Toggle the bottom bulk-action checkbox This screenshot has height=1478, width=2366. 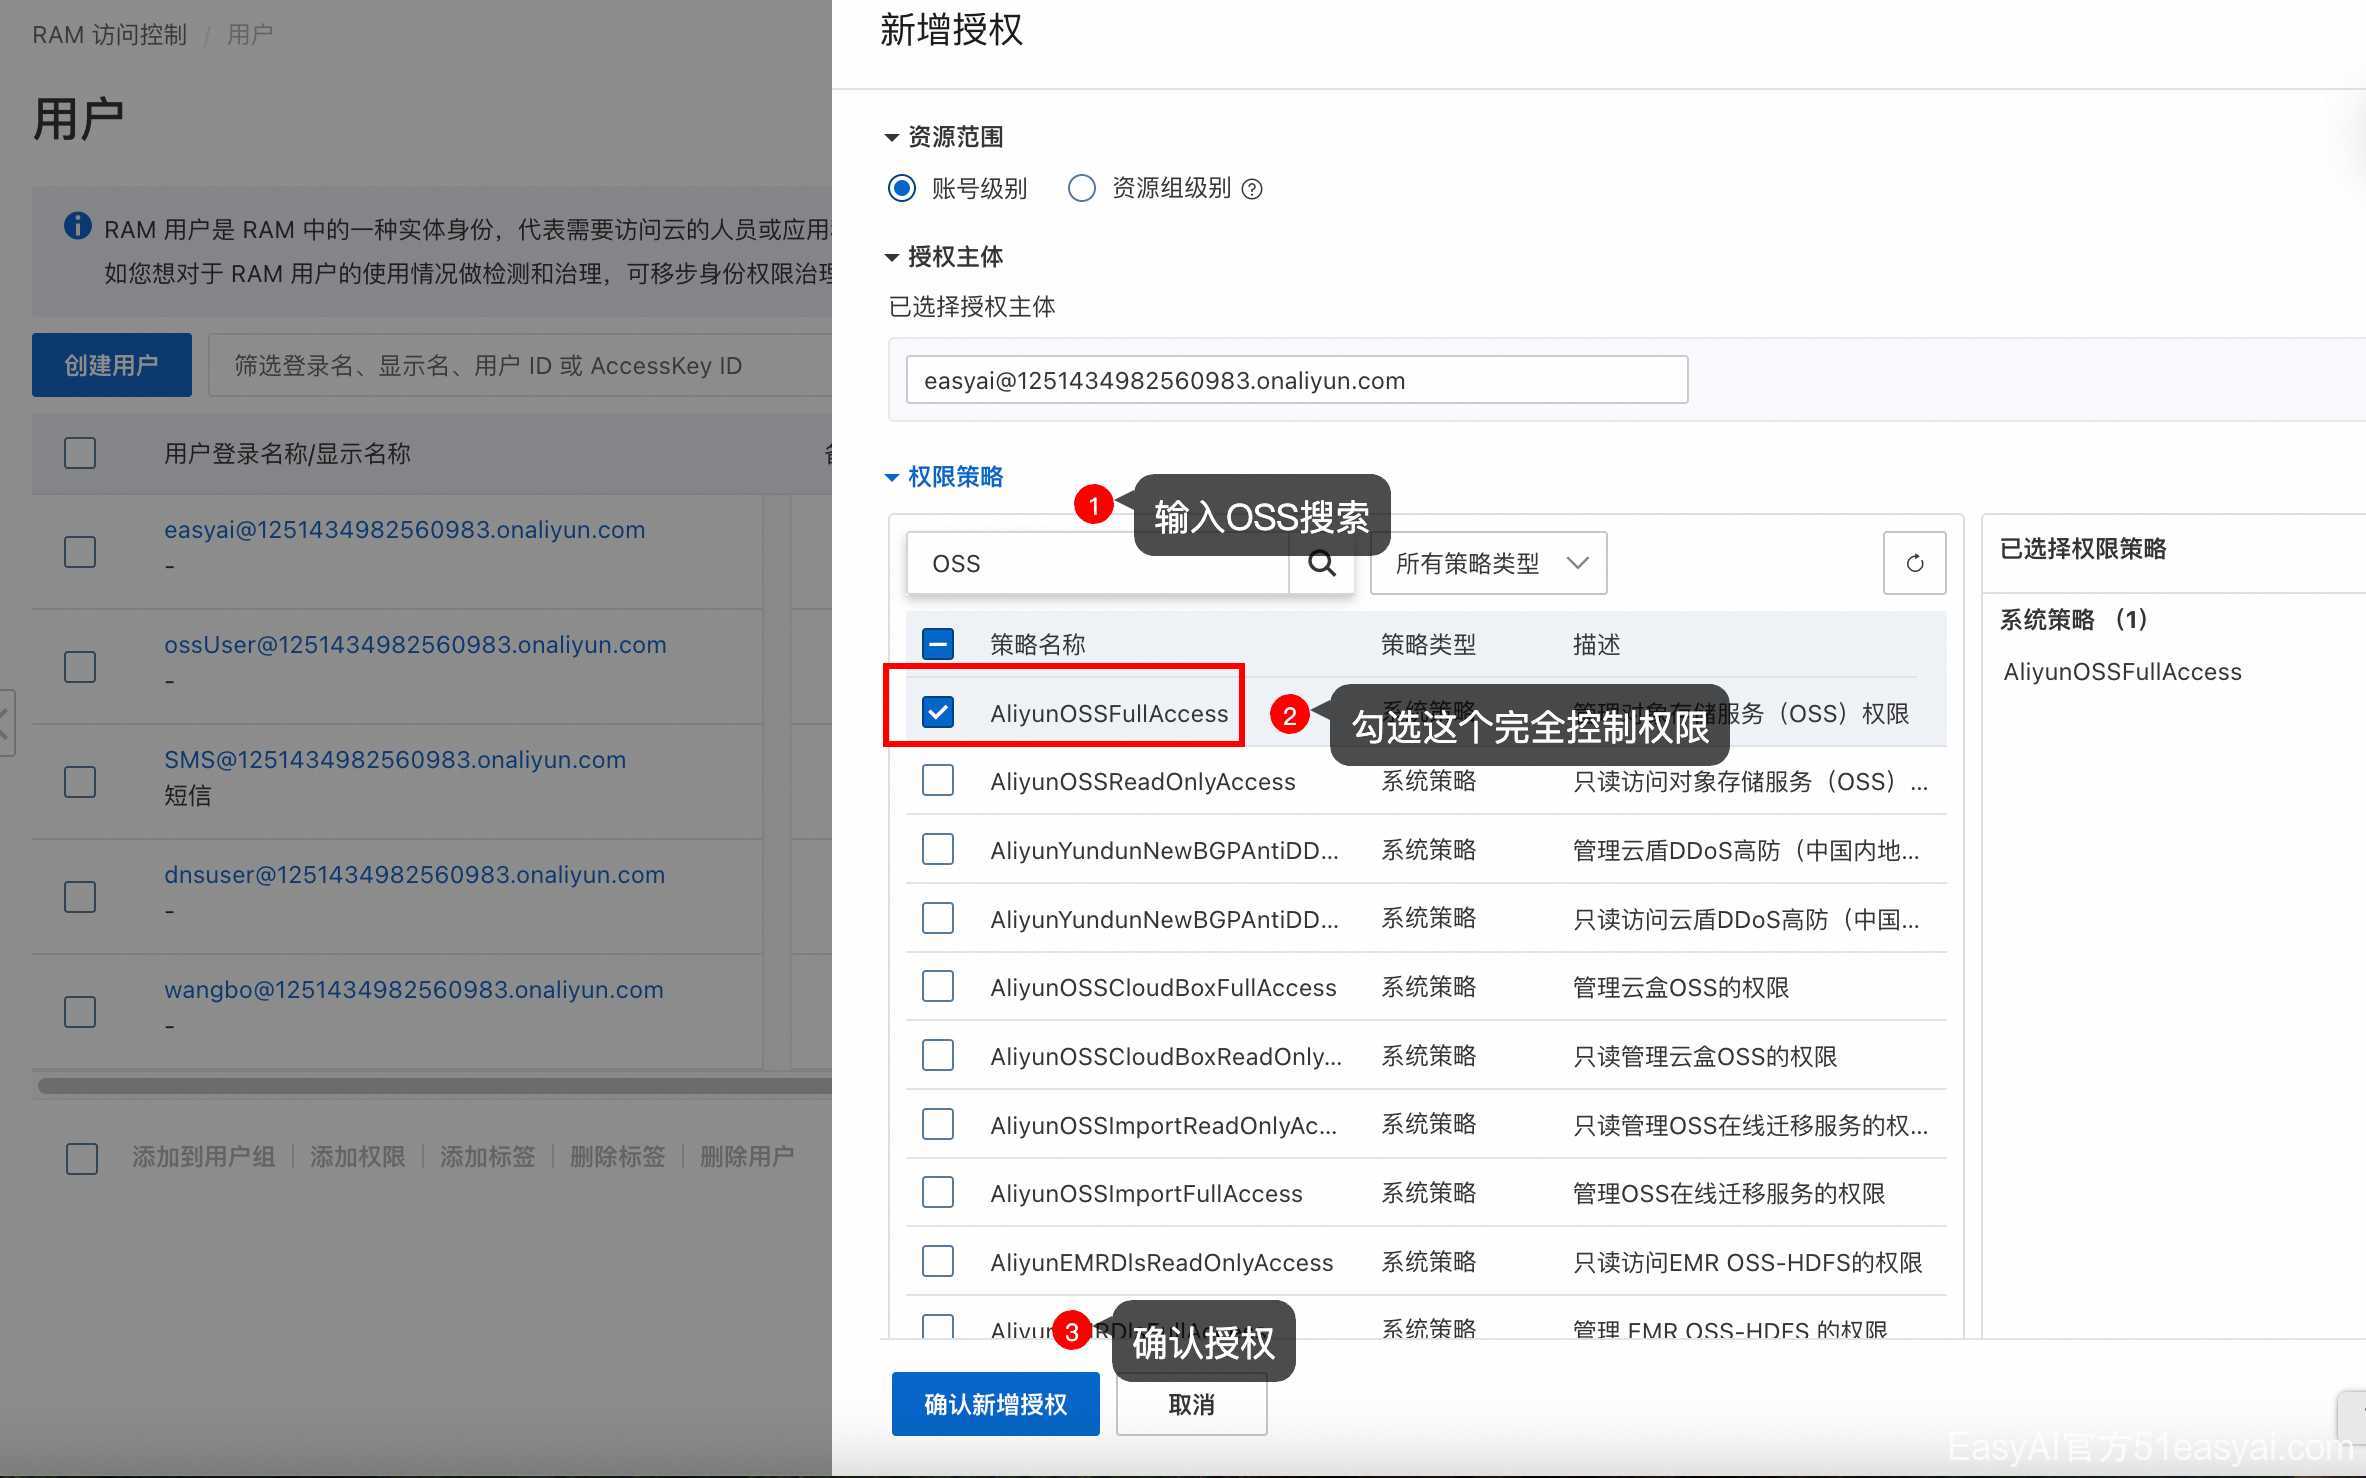pos(81,1158)
